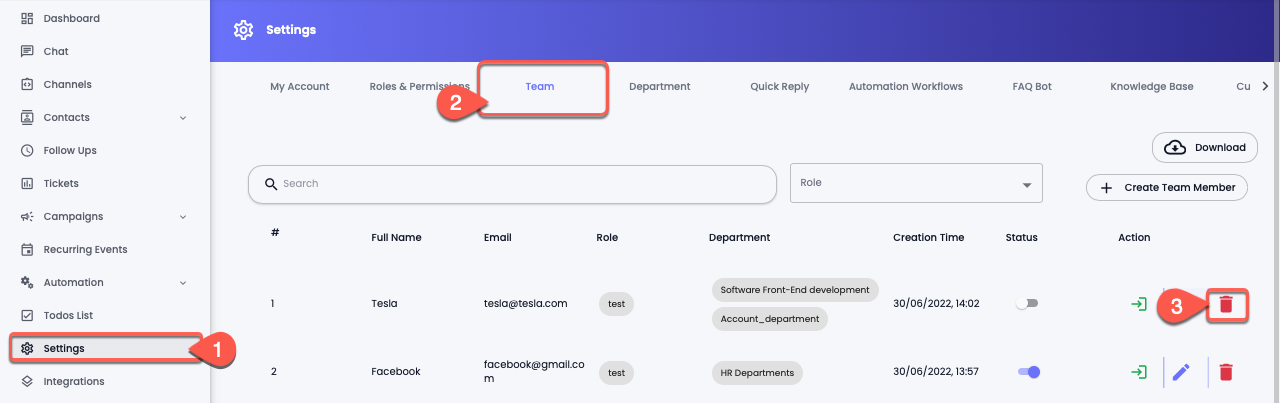Click creation time 30/06/2022, 13:57
The width and height of the screenshot is (1280, 403).
pyautogui.click(x=936, y=372)
